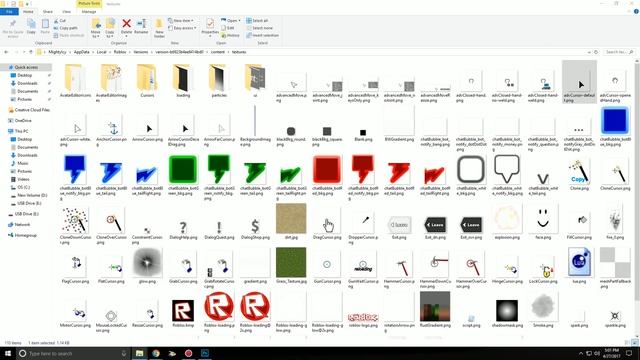The height and width of the screenshot is (360, 640).
Task: Select Network in navigation pane
Action: (x=22, y=224)
